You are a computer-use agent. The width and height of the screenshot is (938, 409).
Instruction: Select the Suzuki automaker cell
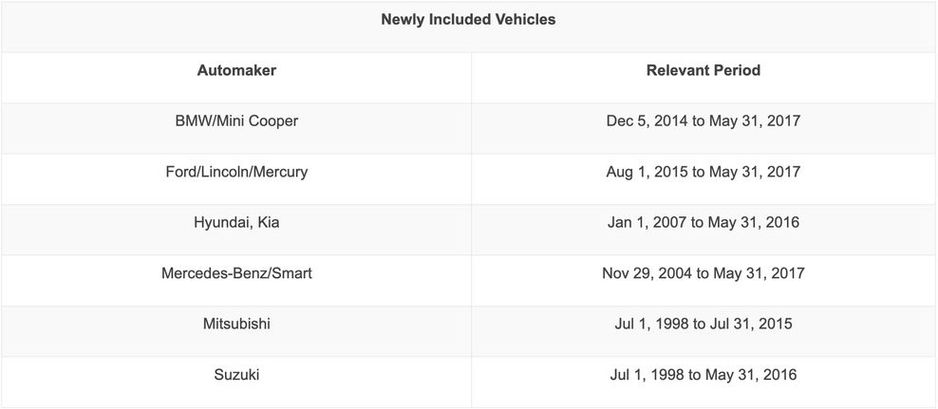point(237,375)
